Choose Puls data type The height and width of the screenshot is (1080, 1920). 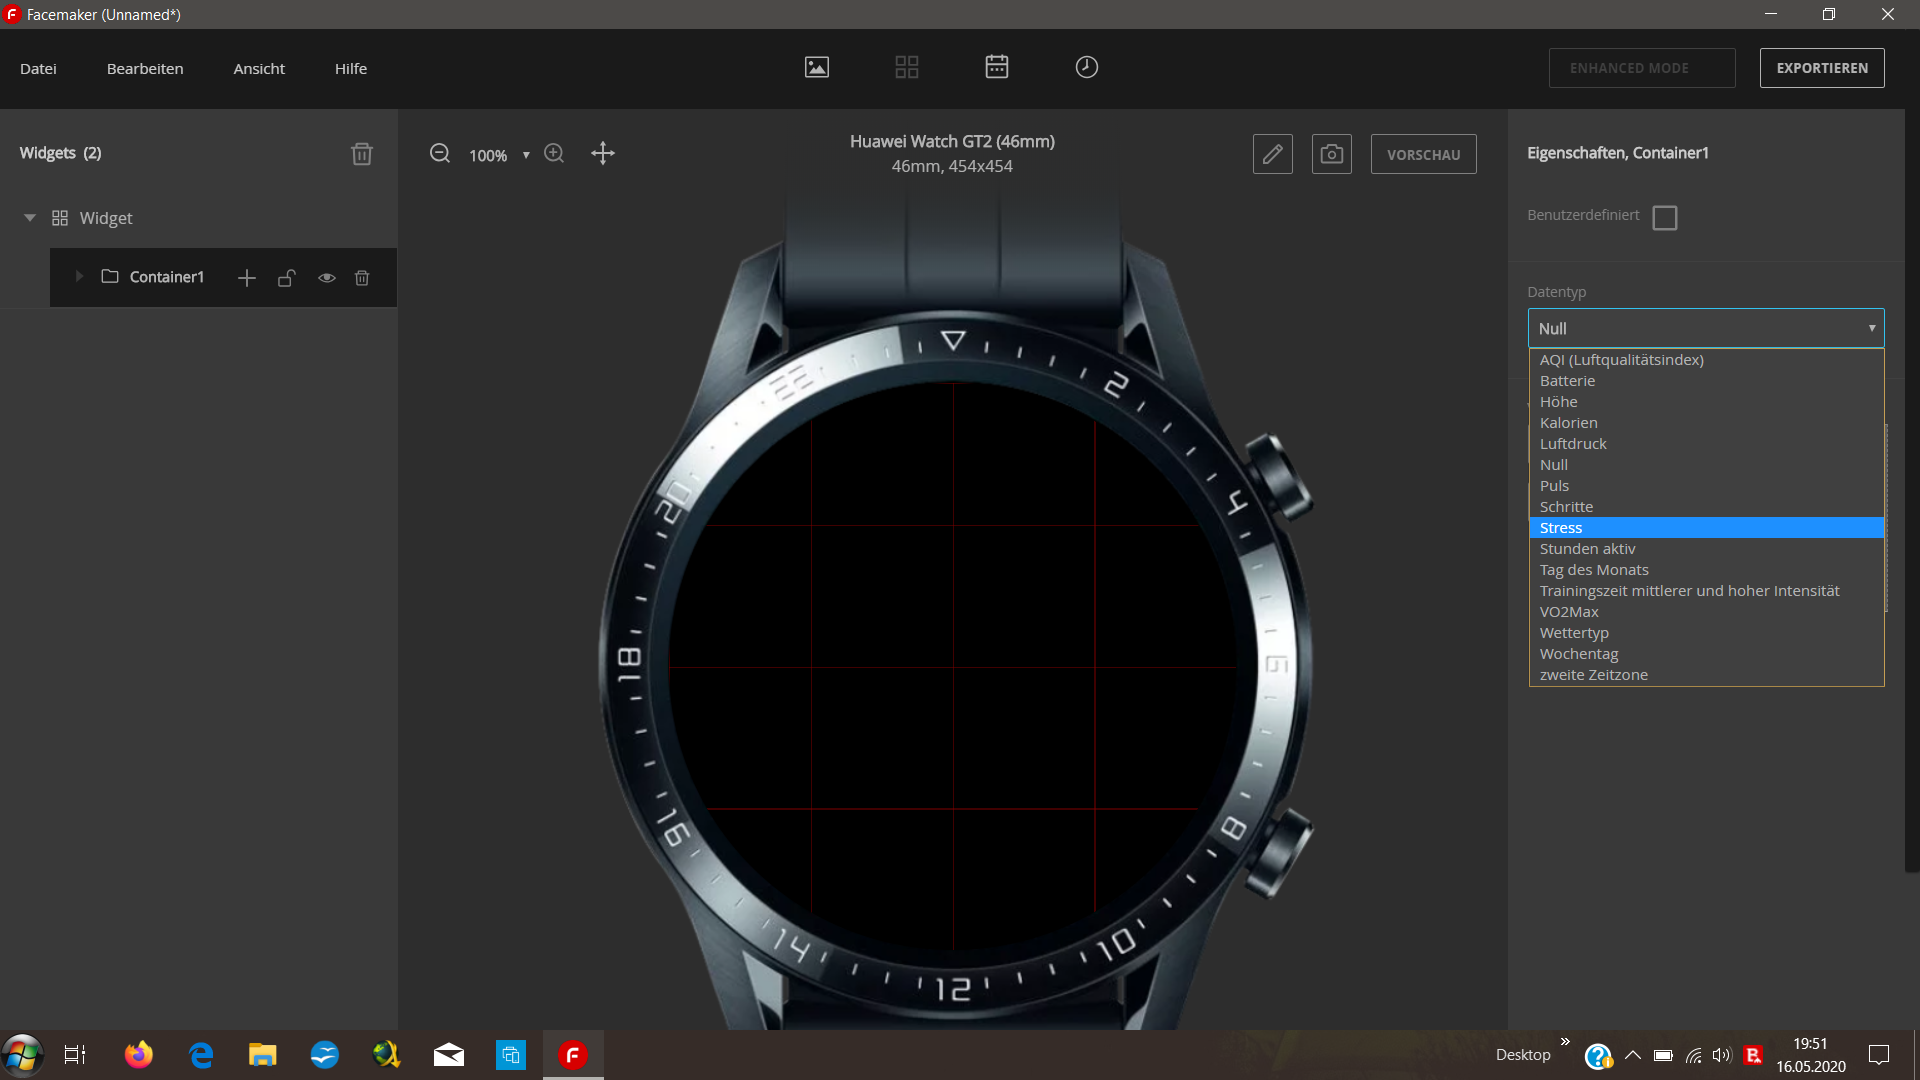click(x=1706, y=486)
